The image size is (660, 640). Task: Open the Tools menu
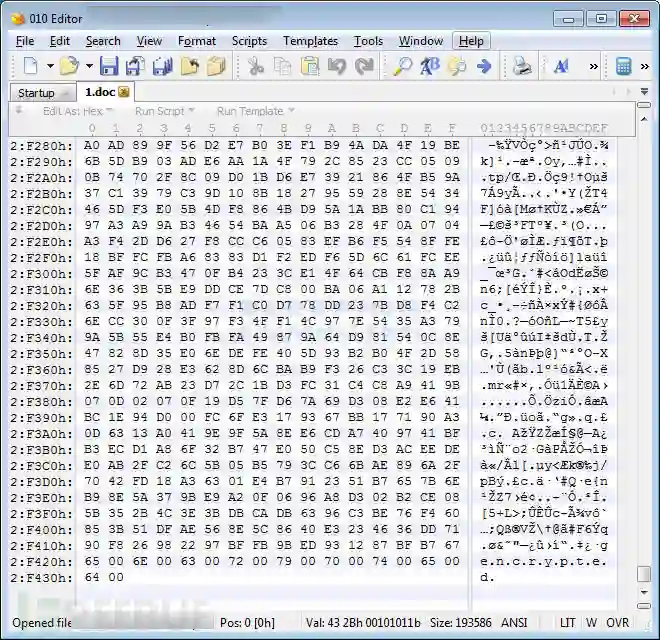coord(368,41)
